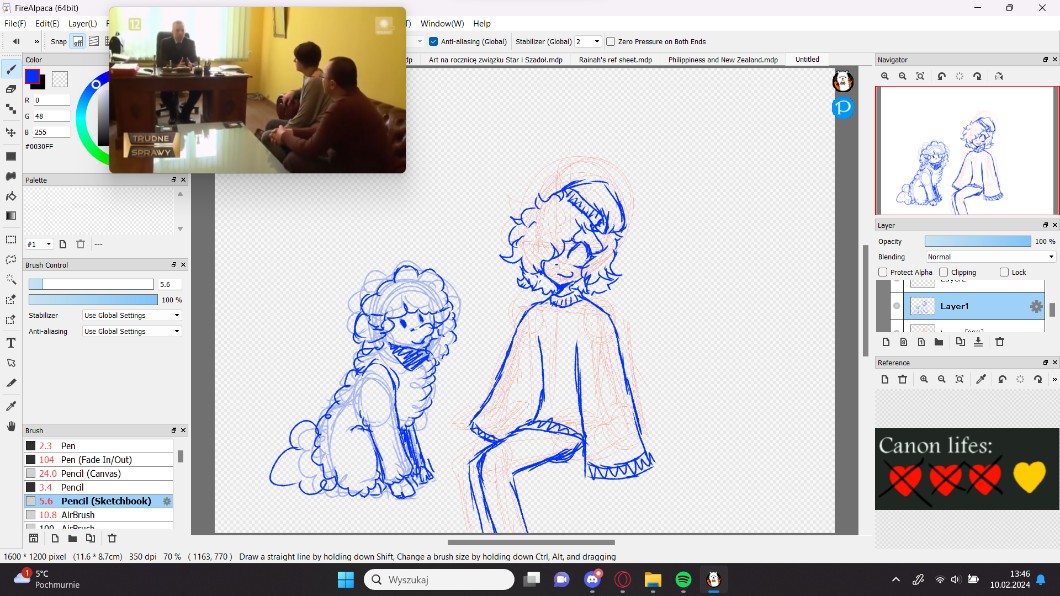Open Spotify from the taskbar

click(x=683, y=579)
